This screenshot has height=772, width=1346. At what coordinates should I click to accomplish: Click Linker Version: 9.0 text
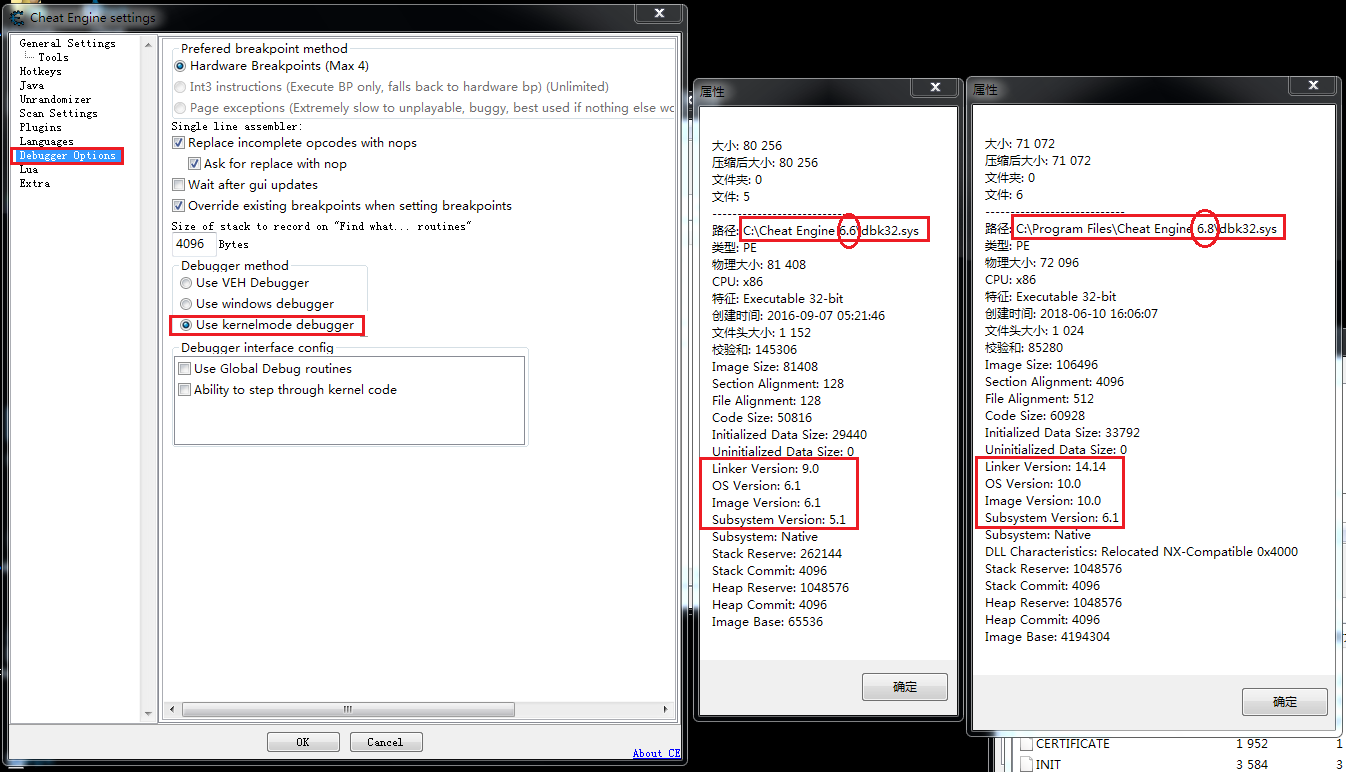tap(765, 468)
